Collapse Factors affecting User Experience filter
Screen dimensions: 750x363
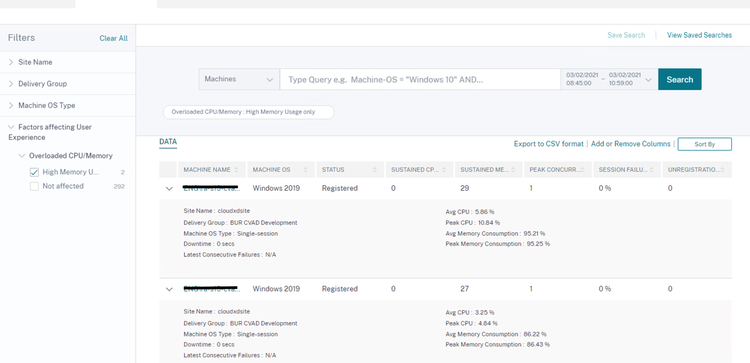(x=11, y=127)
